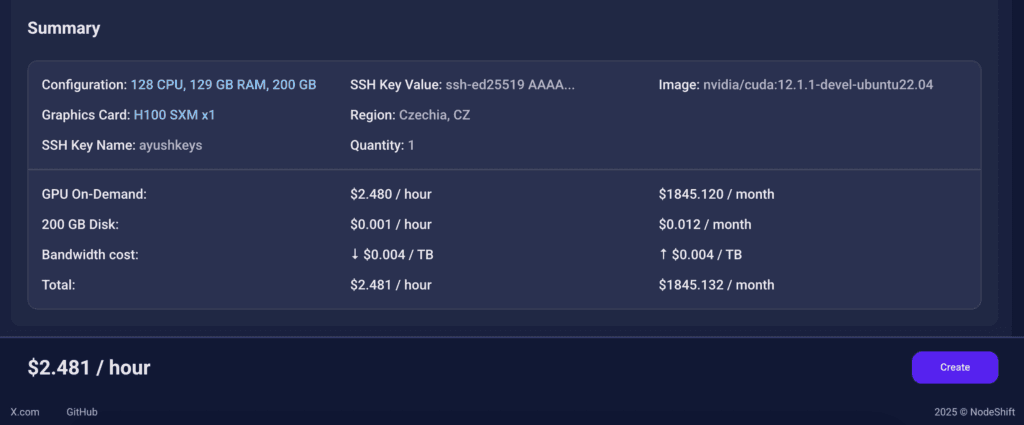Open the GitHub footer link
This screenshot has height=425, width=1024.
82,412
